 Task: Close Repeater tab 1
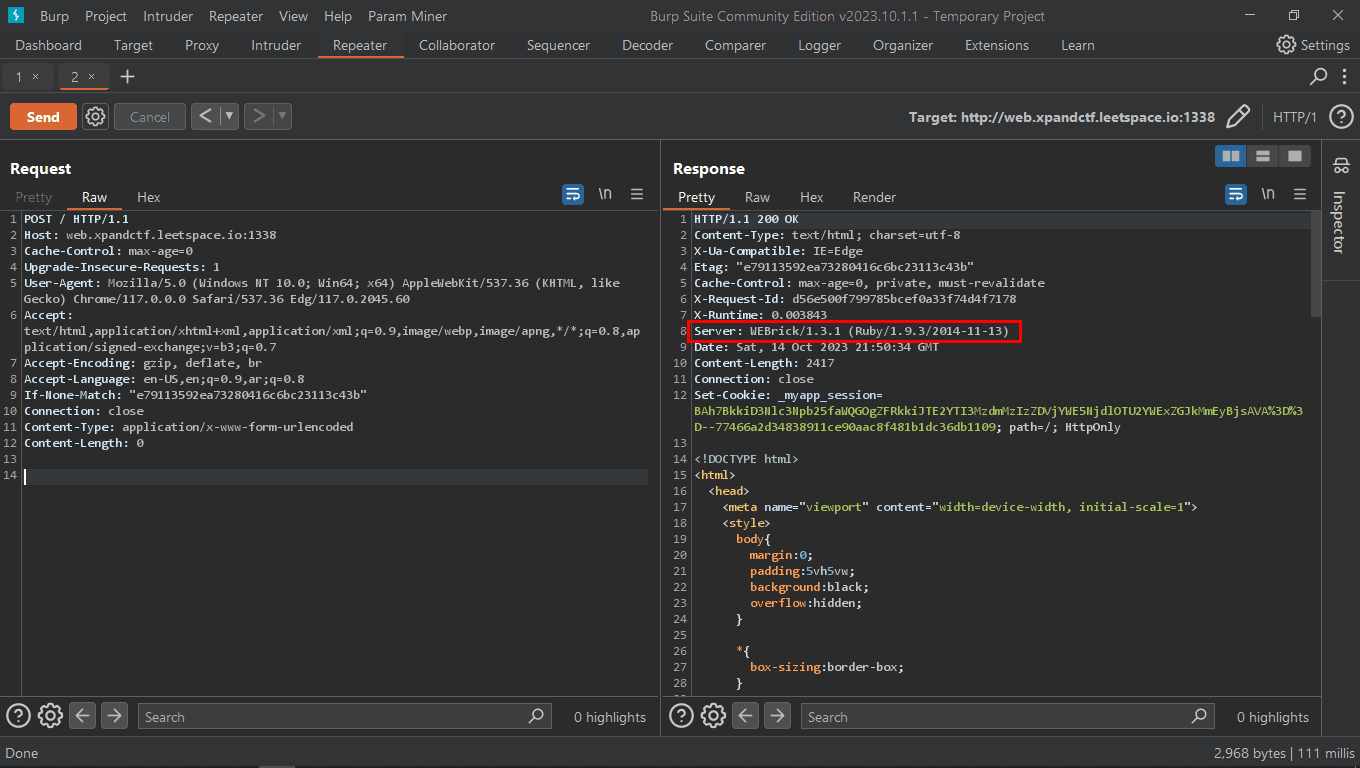(36, 77)
